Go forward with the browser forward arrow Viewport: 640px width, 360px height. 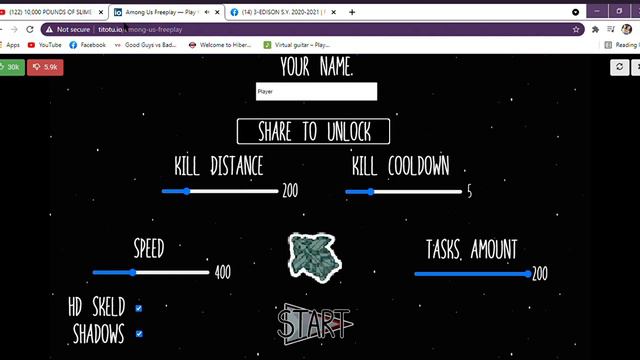click(14, 29)
